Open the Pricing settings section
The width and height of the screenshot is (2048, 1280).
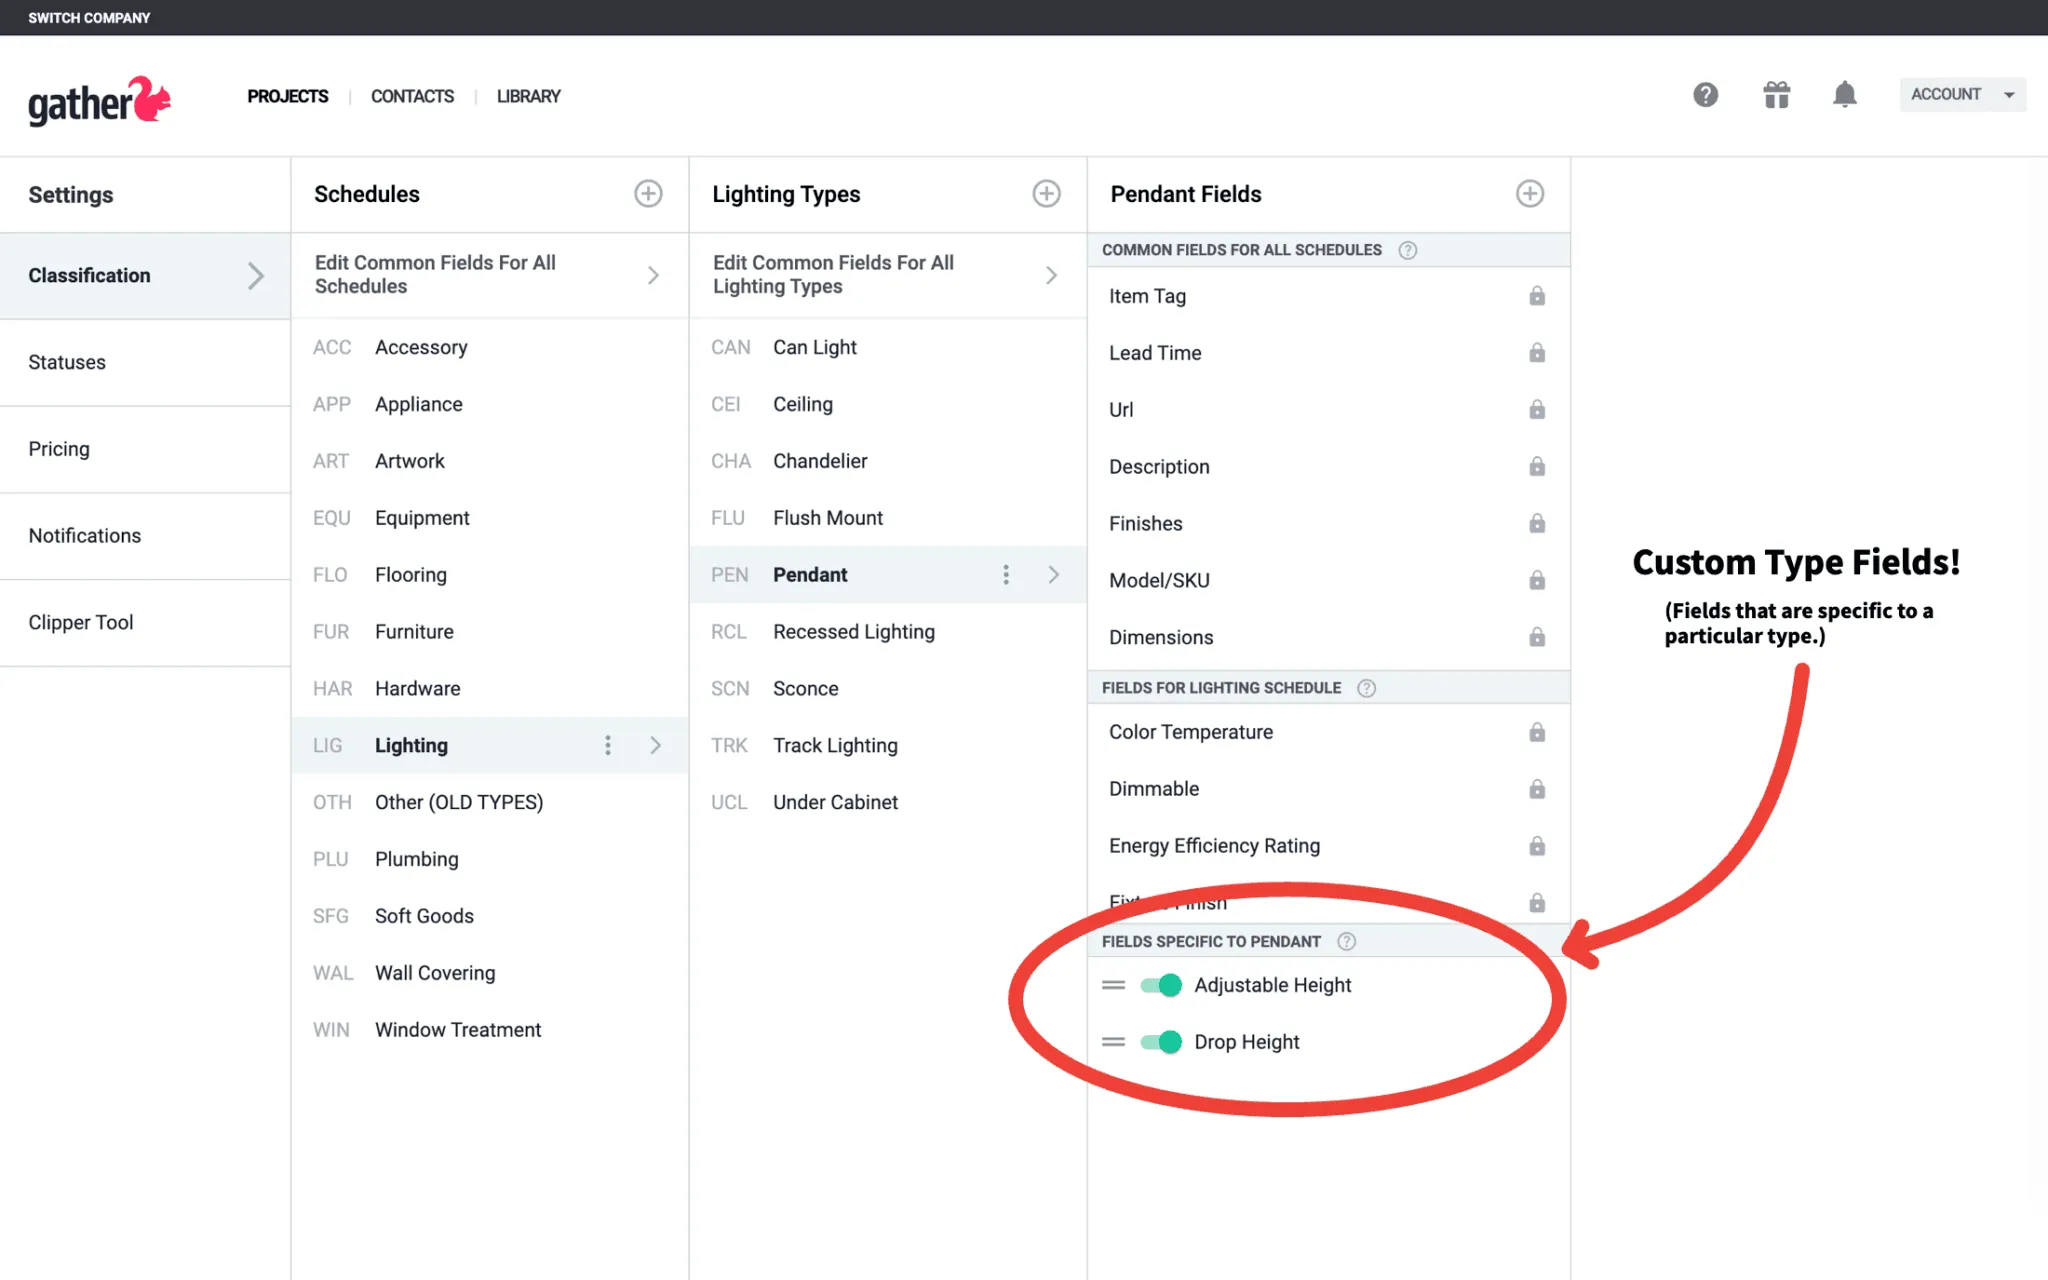145,449
